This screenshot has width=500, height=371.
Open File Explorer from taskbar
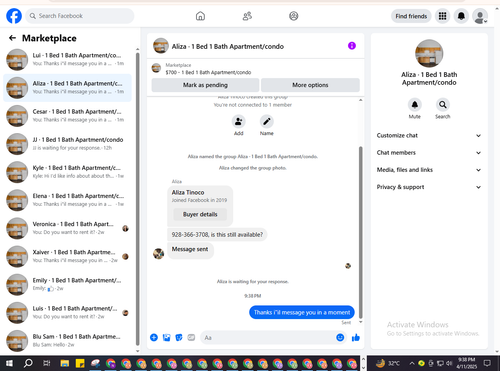[65, 363]
